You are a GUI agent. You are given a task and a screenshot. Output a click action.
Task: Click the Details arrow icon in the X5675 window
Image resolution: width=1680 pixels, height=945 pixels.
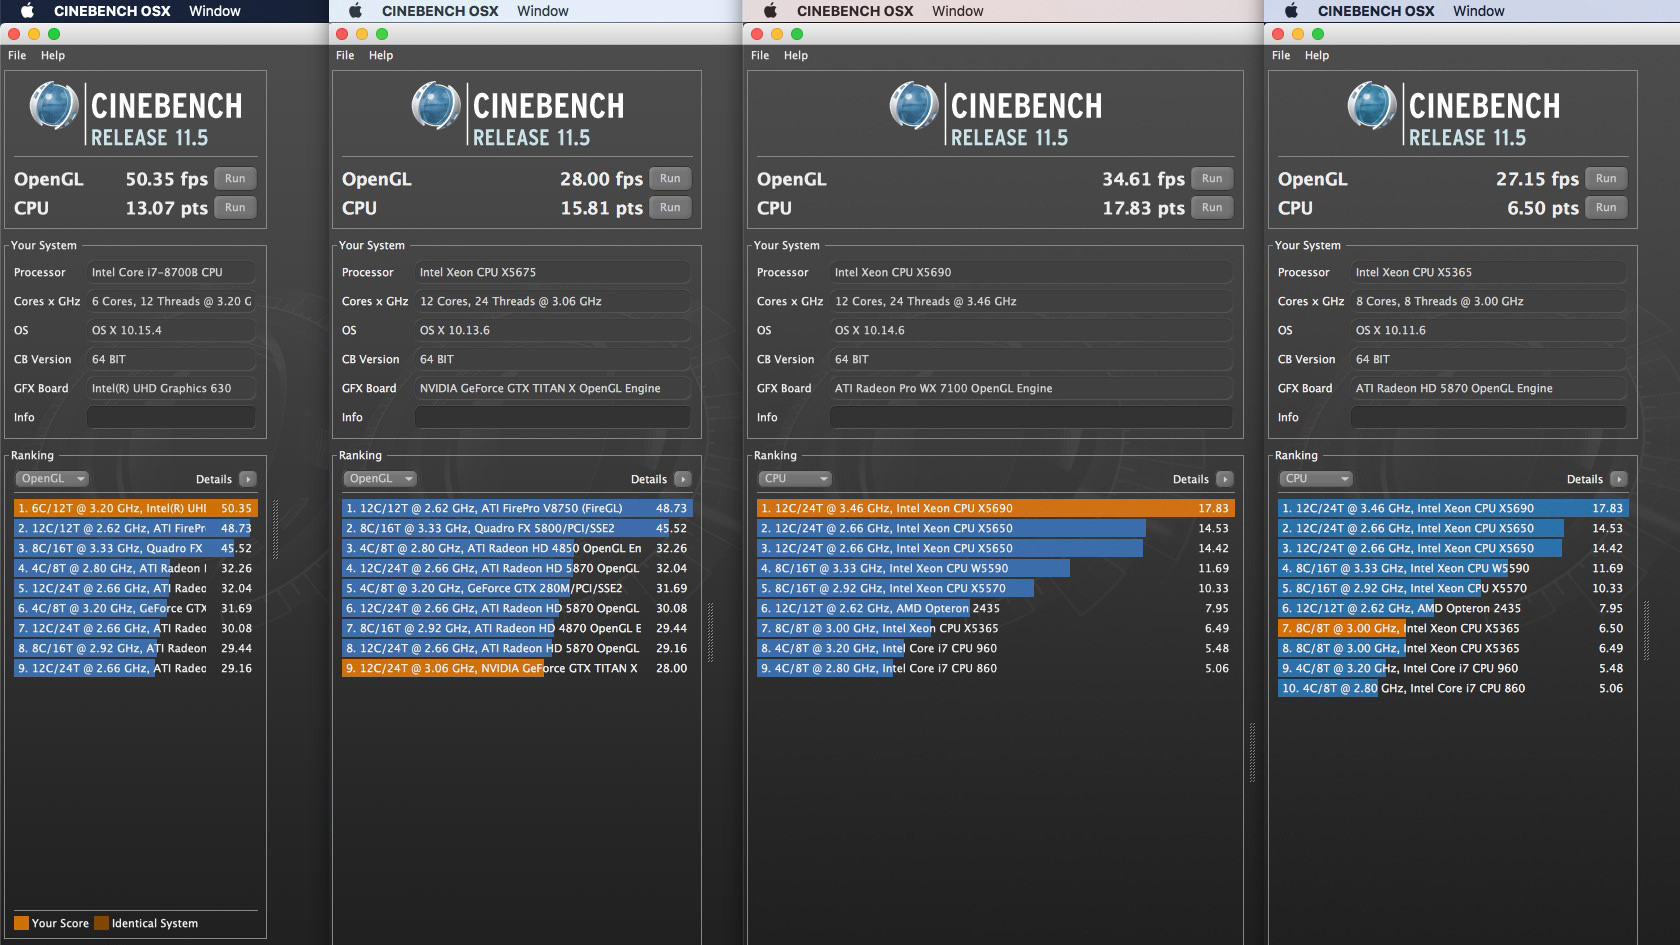pos(683,480)
